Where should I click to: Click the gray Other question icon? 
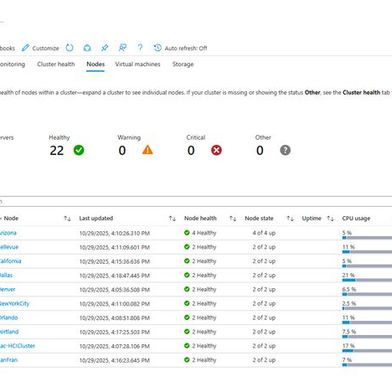click(x=285, y=150)
